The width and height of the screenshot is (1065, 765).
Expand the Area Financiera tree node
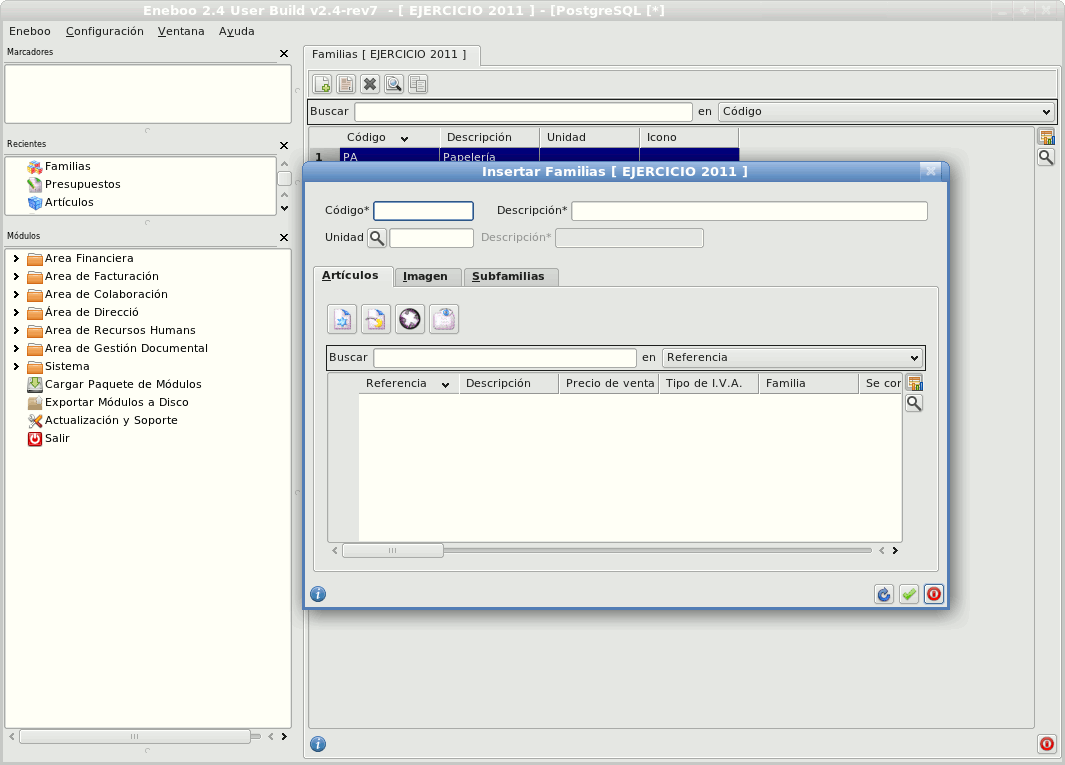pos(16,259)
